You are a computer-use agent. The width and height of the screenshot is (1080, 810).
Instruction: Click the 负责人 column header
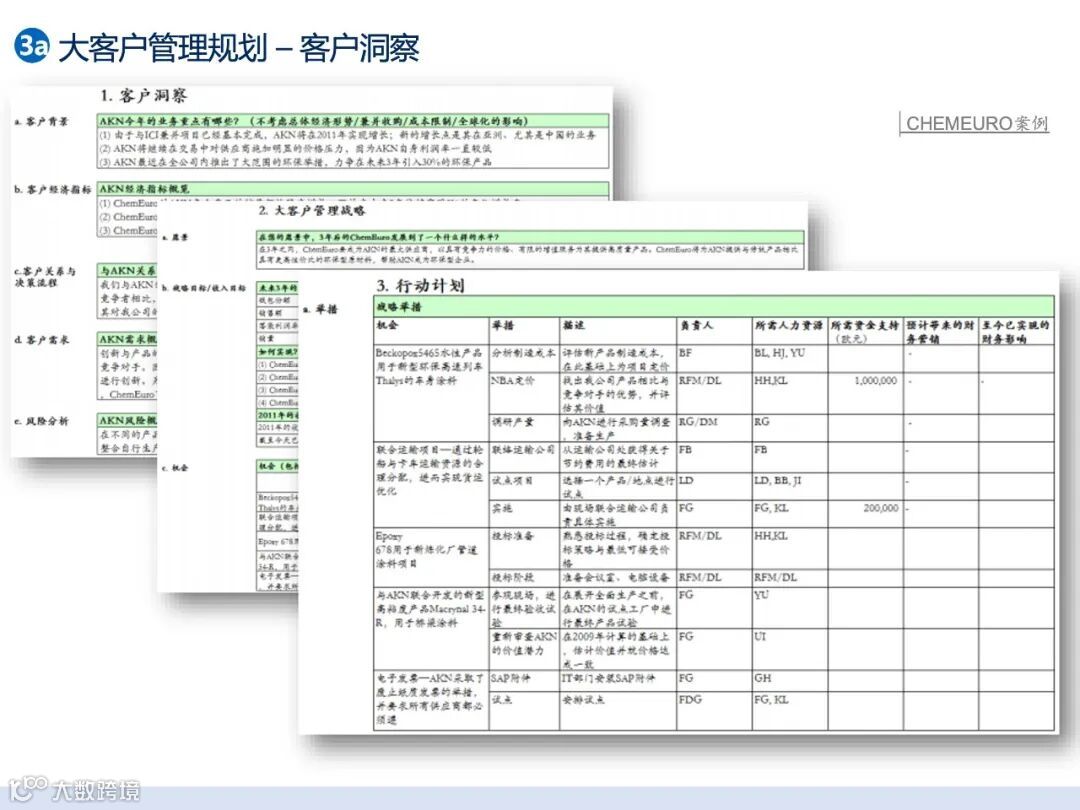click(x=714, y=331)
